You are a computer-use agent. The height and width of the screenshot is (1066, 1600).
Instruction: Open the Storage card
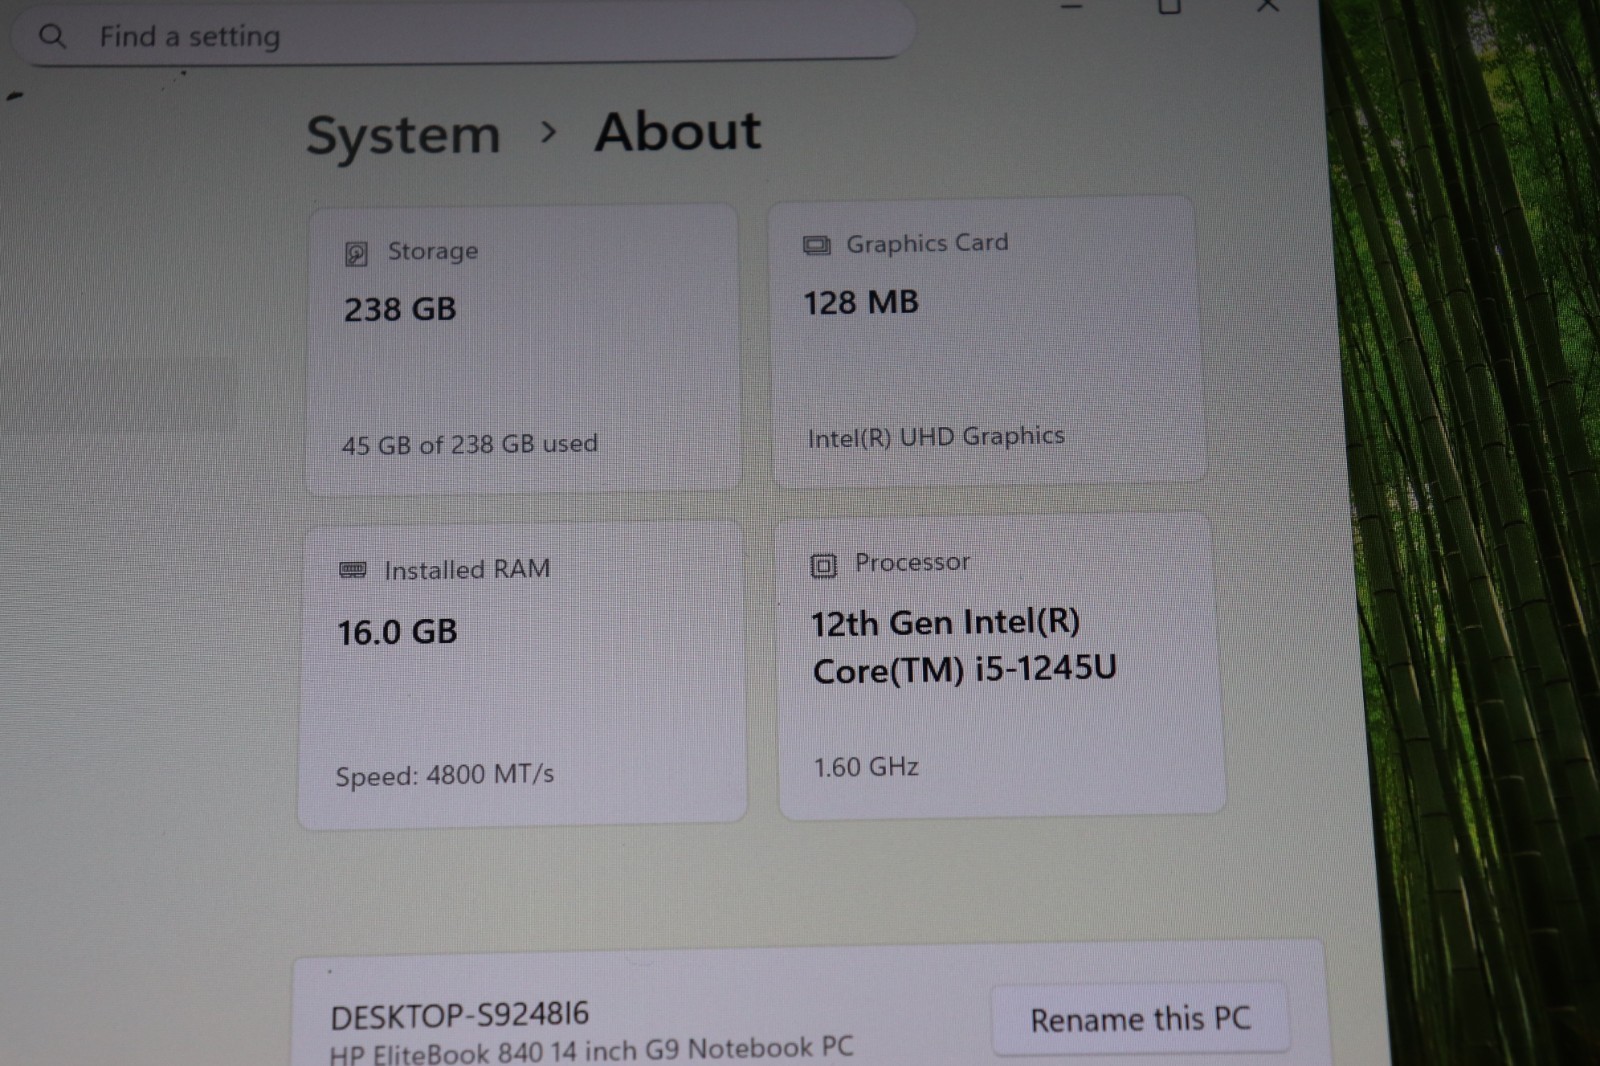(523, 349)
